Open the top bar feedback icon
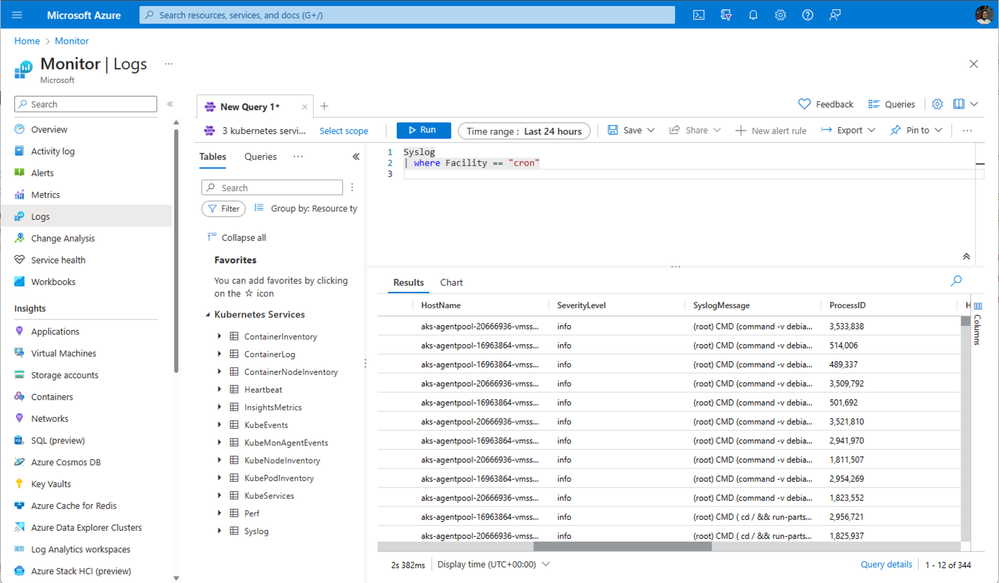This screenshot has width=999, height=583. [835, 15]
